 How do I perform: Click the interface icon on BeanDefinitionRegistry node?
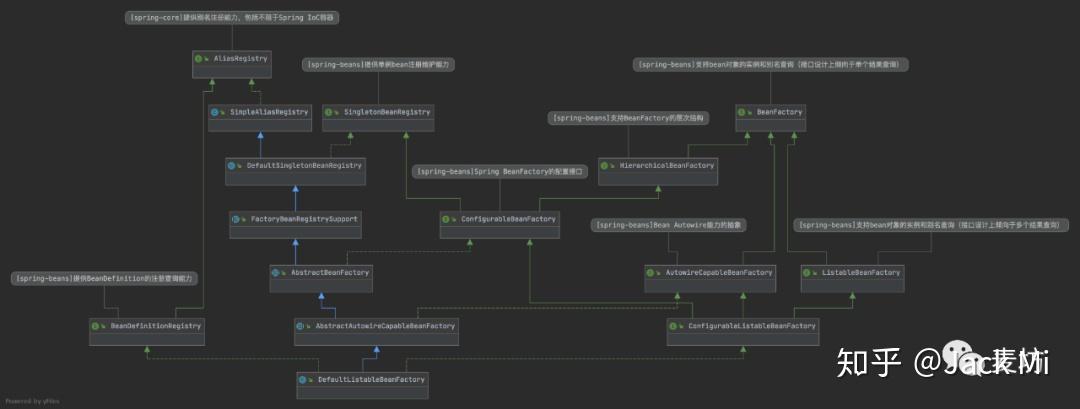[95, 326]
